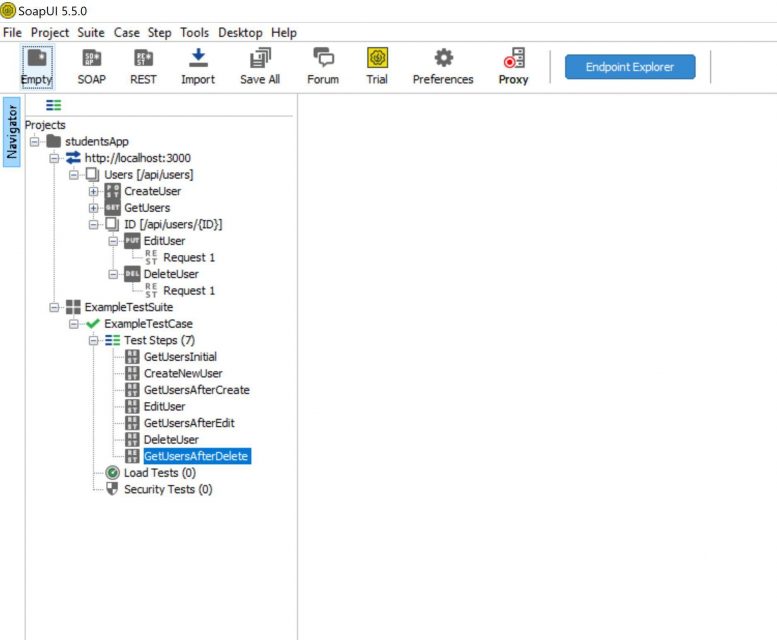Screen dimensions: 777x640
Task: Select the GetUsersAfterDelete test step
Action: coord(196,456)
